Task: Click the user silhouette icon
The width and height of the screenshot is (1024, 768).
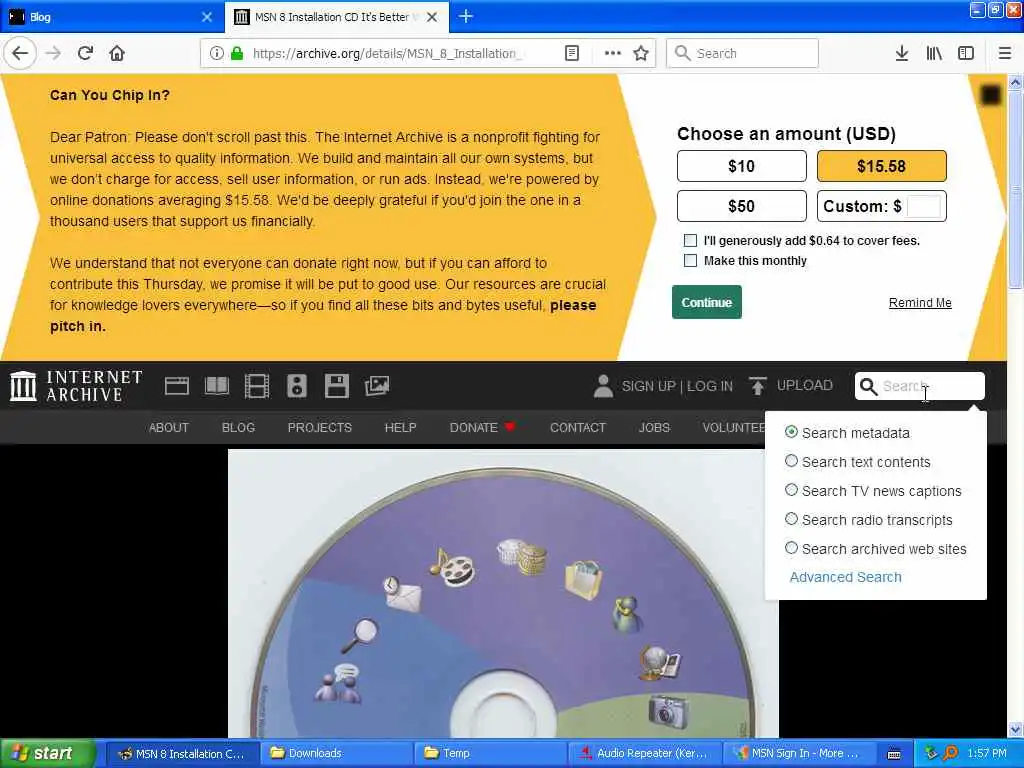Action: 603,386
